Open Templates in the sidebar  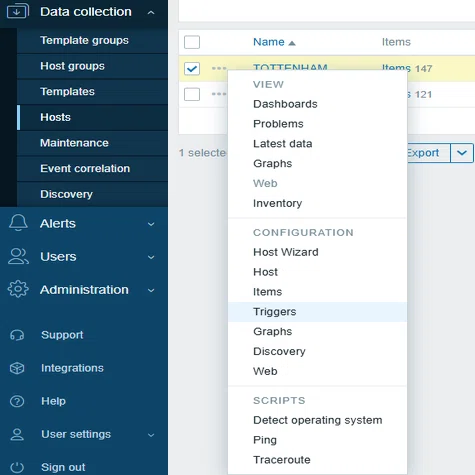[67, 91]
